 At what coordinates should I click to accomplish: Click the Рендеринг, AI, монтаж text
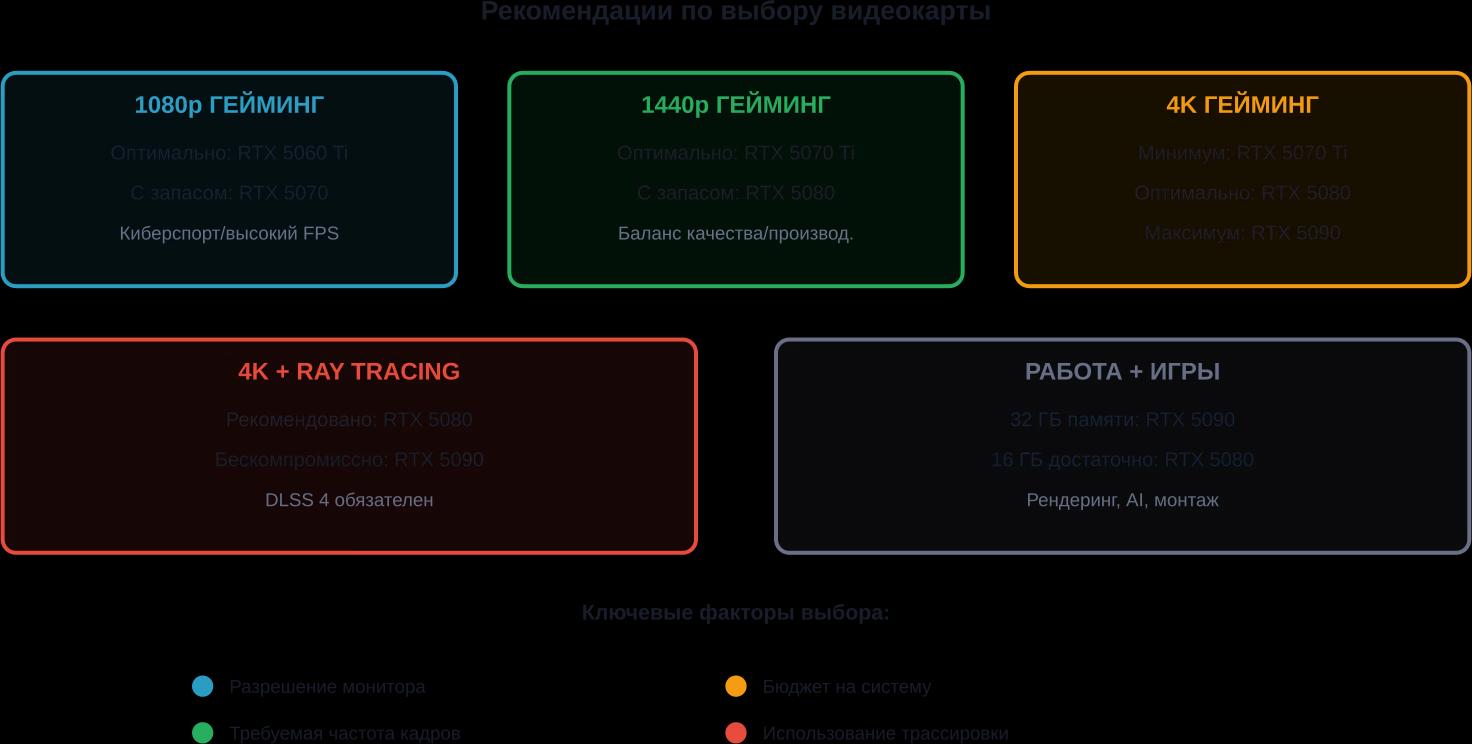tap(1122, 500)
